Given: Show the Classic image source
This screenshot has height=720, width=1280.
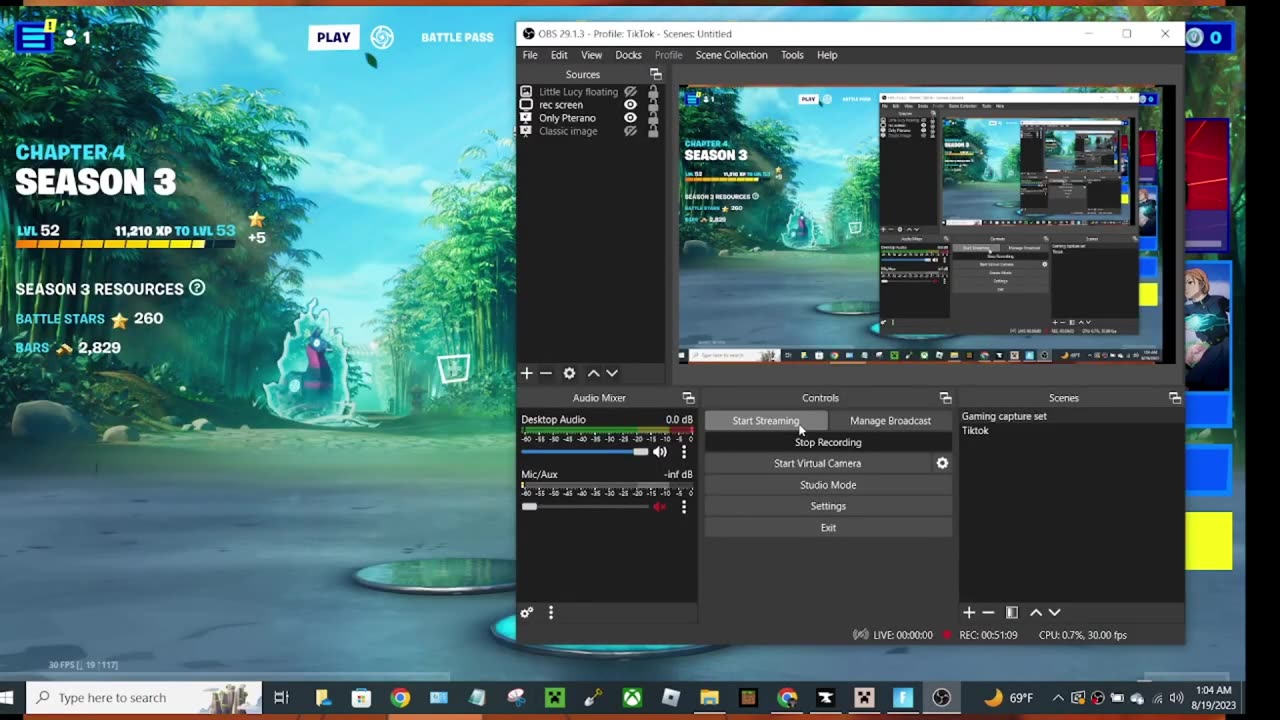Looking at the screenshot, I should [630, 131].
